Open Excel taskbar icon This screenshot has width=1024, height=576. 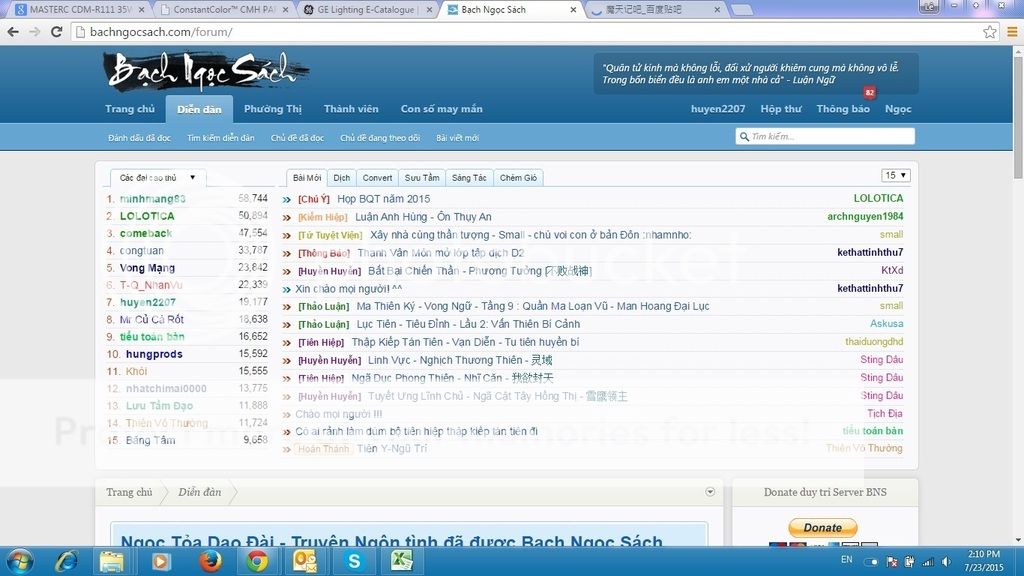pos(401,561)
